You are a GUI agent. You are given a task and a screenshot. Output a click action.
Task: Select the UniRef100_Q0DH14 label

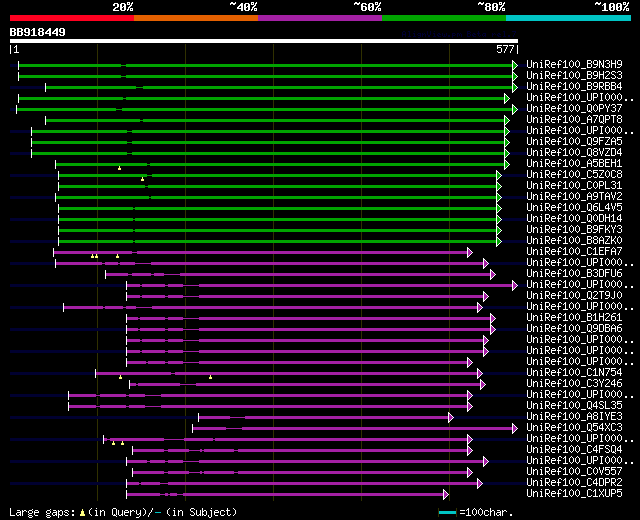(574, 218)
